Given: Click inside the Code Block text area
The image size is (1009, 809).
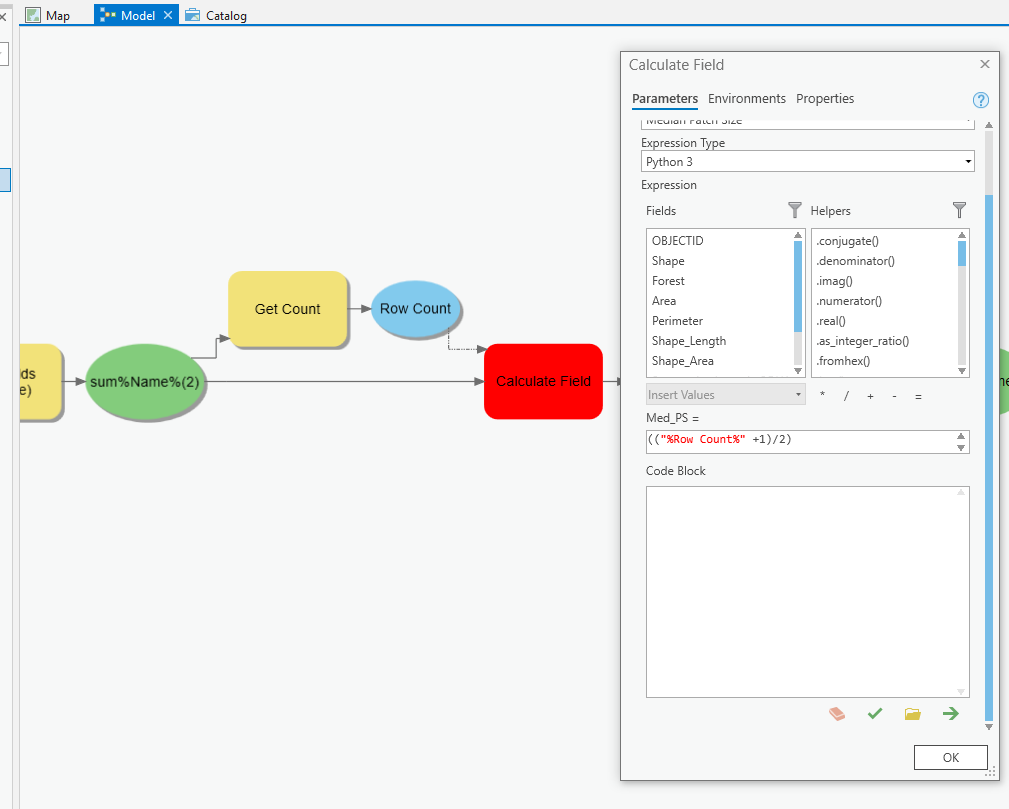Looking at the screenshot, I should pyautogui.click(x=807, y=591).
